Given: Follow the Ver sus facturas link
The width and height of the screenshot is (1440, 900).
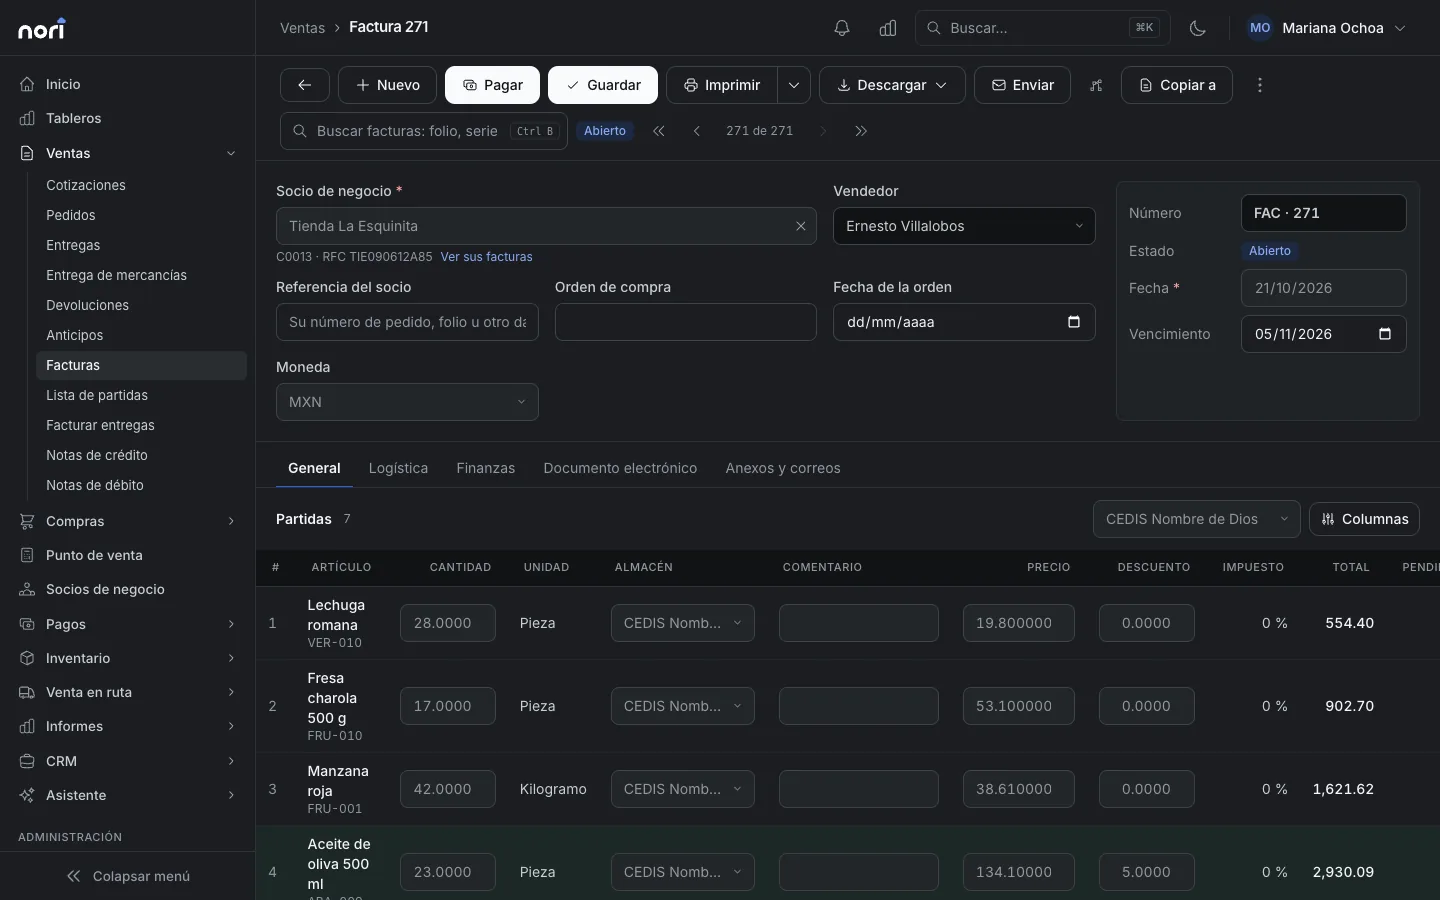Looking at the screenshot, I should [x=486, y=257].
